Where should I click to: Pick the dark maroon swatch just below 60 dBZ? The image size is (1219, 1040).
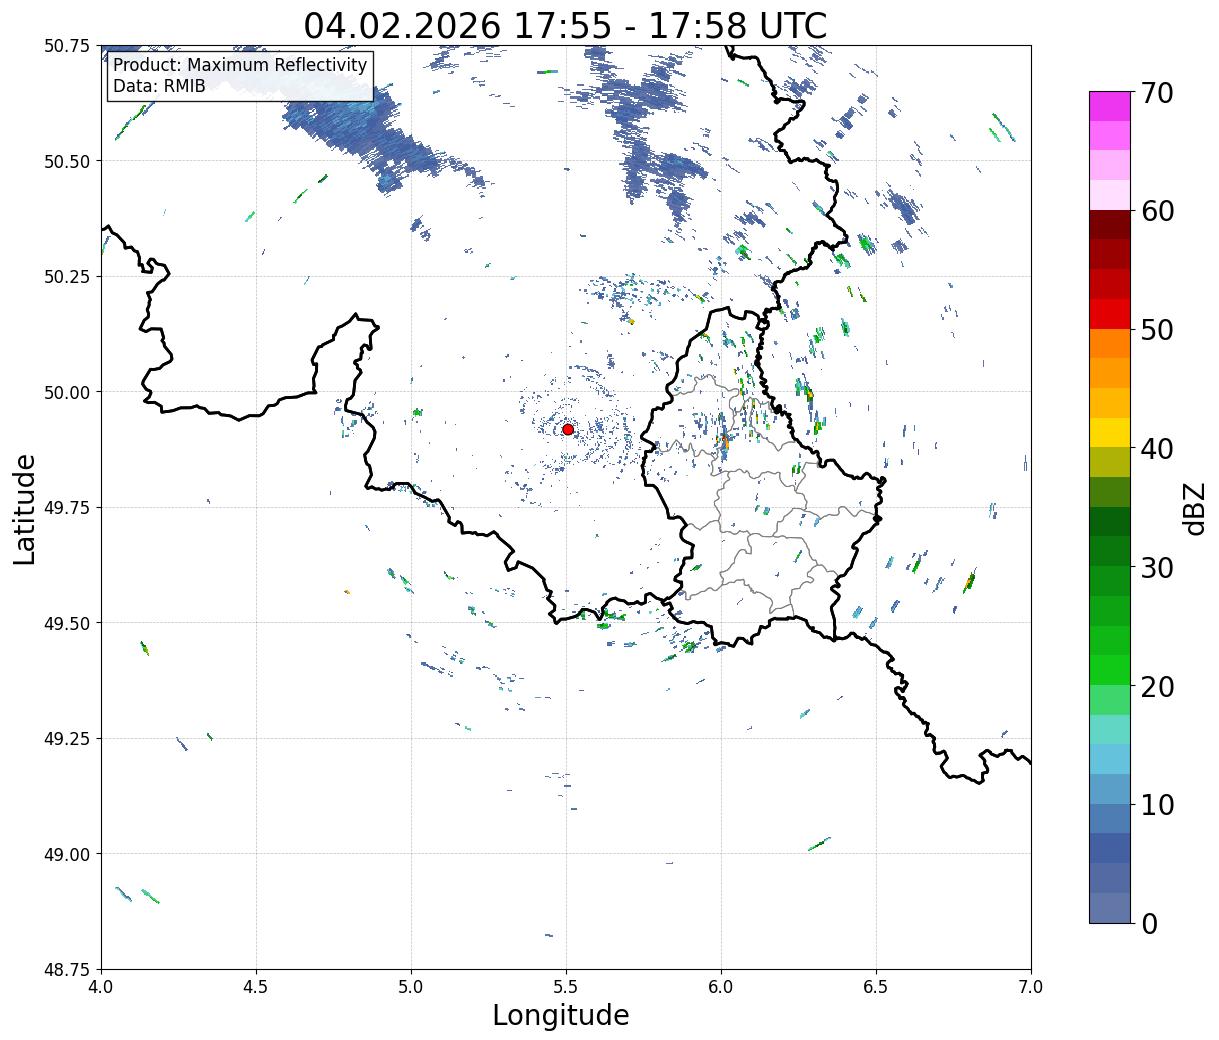[1110, 225]
